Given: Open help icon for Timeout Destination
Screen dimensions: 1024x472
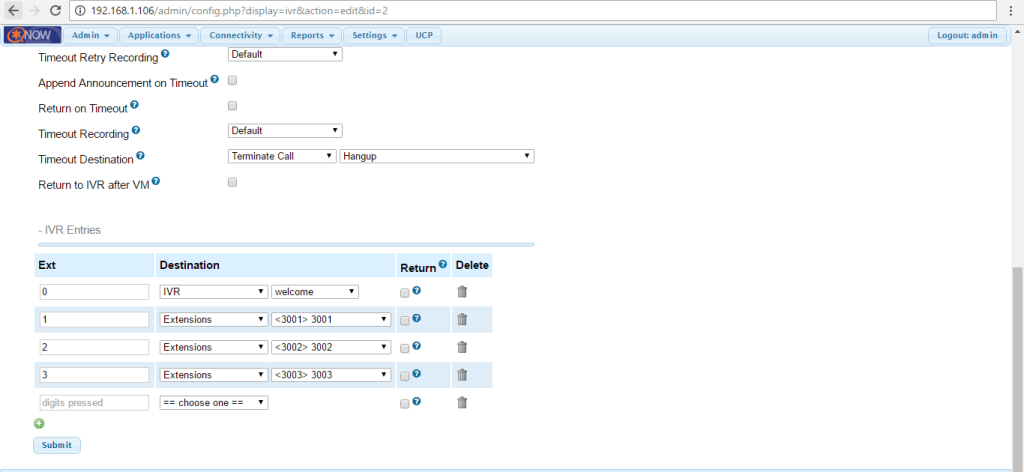Looking at the screenshot, I should pyautogui.click(x=140, y=156).
